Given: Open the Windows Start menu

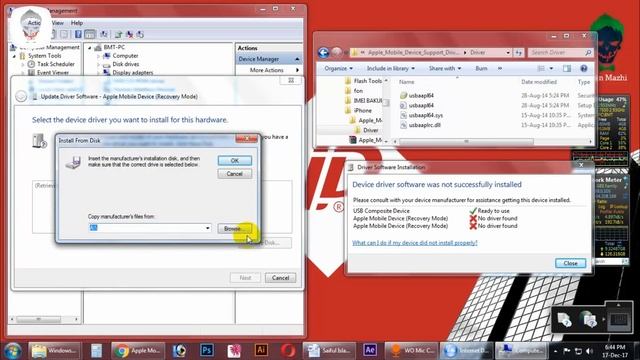Looking at the screenshot, I should (12, 351).
